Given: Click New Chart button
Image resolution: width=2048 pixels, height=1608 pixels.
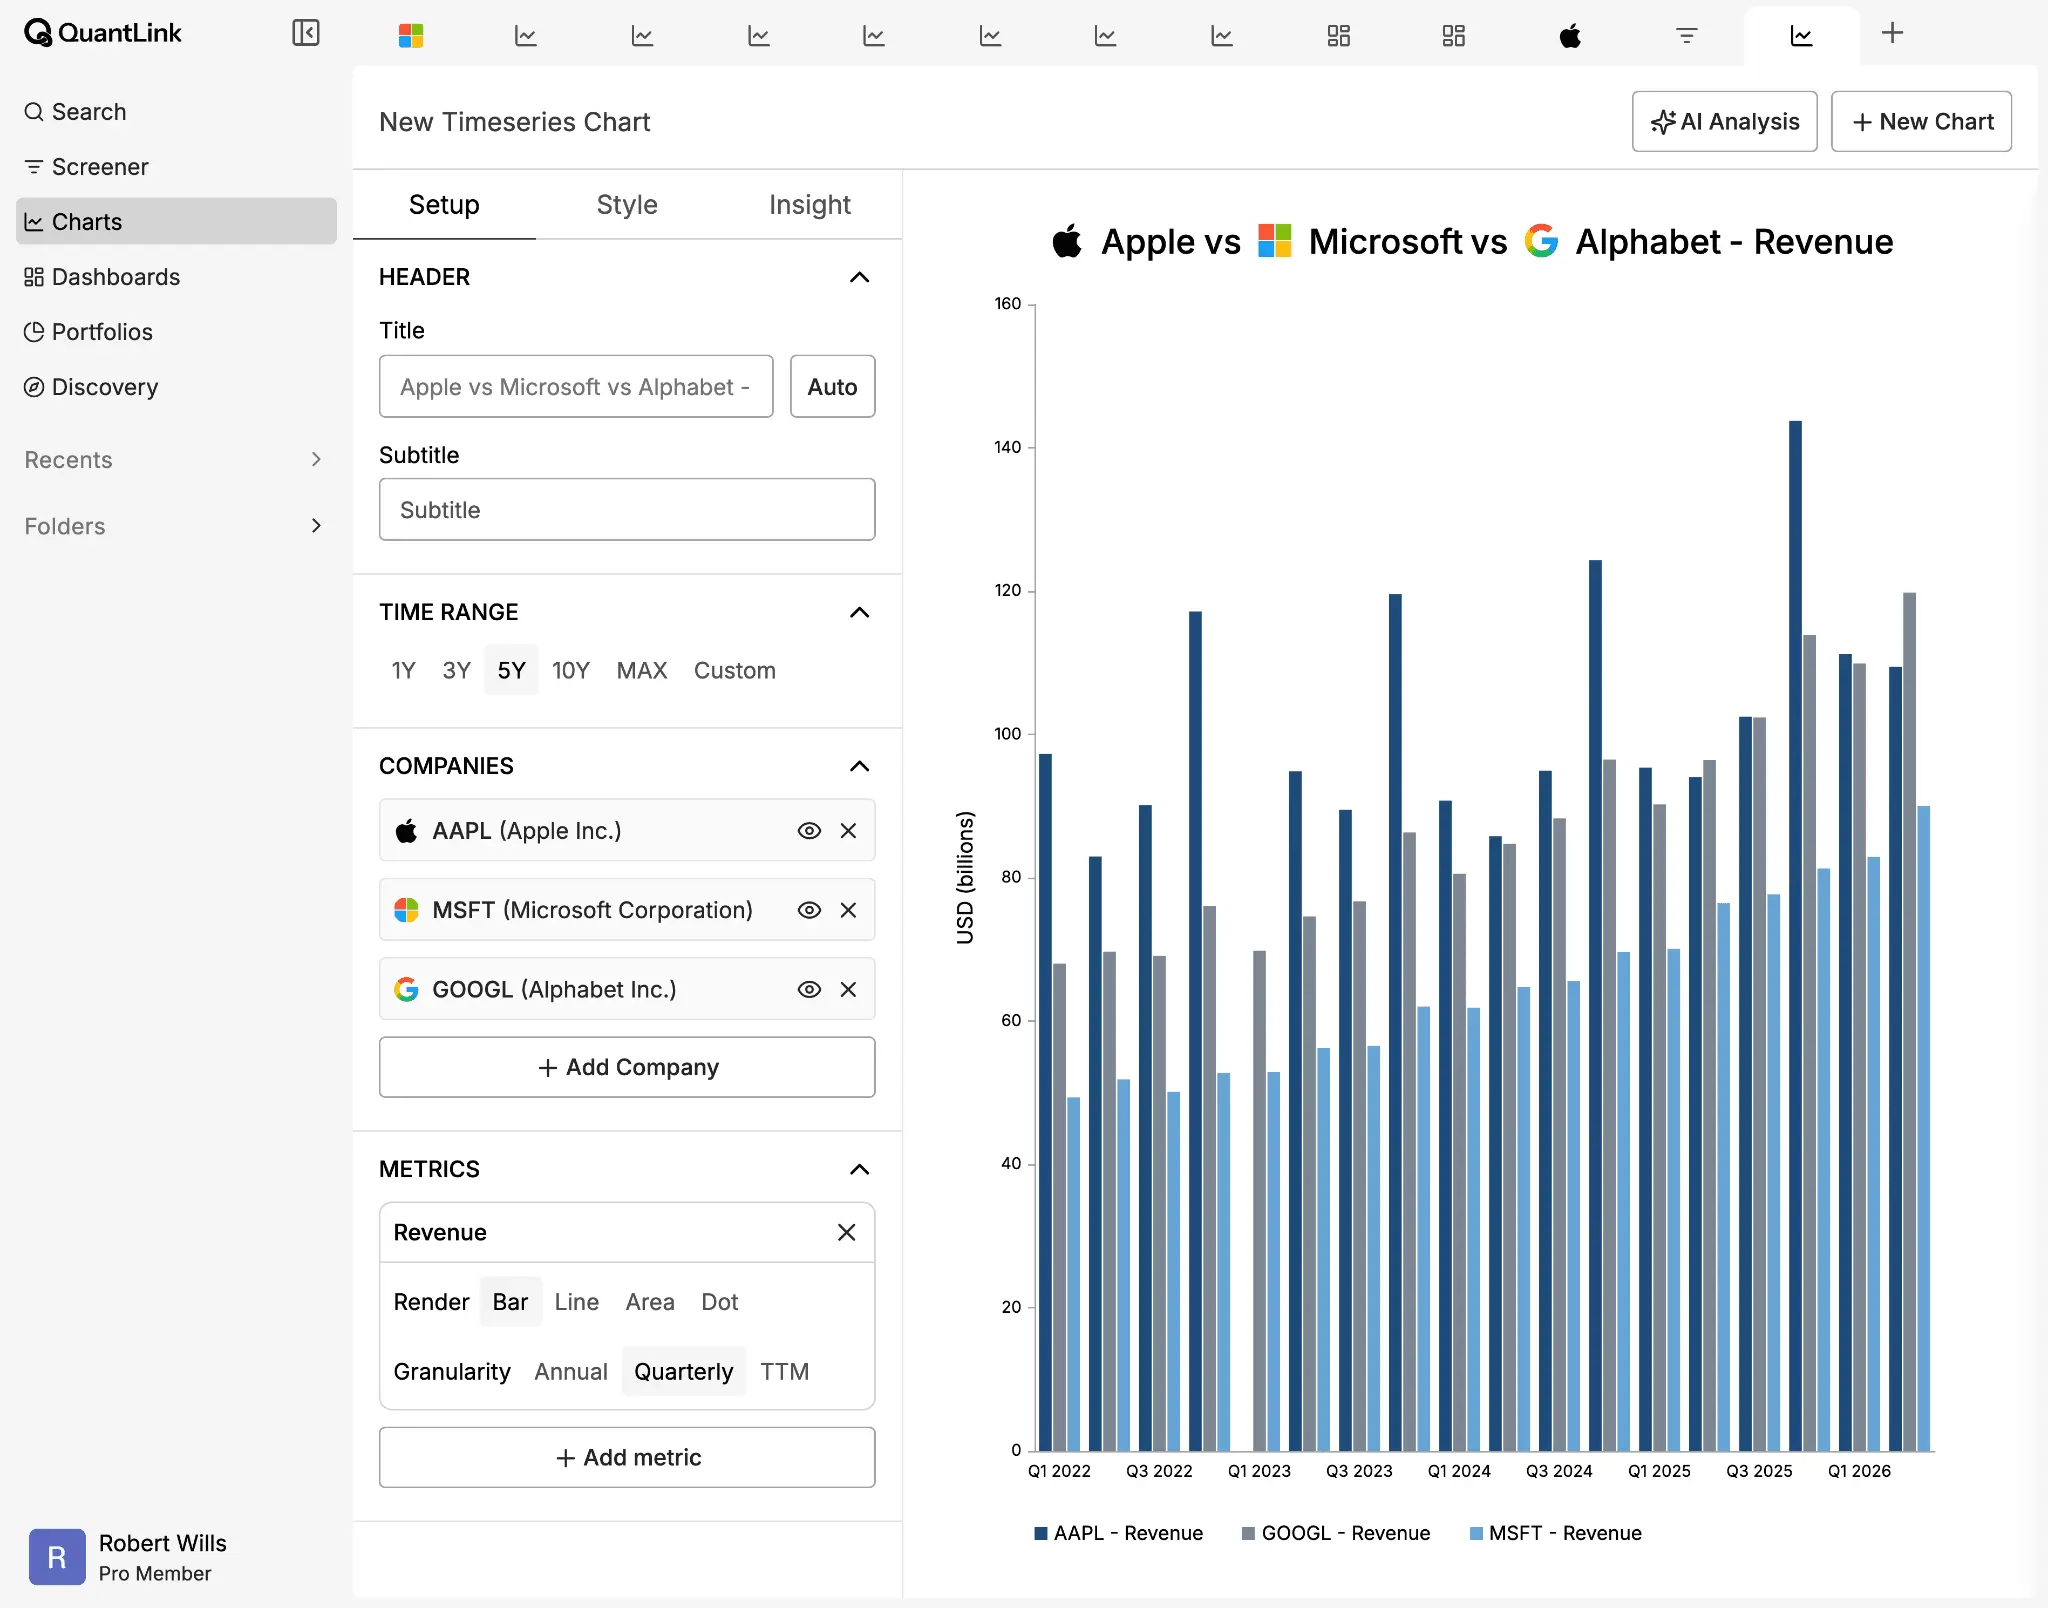Looking at the screenshot, I should click(1921, 122).
